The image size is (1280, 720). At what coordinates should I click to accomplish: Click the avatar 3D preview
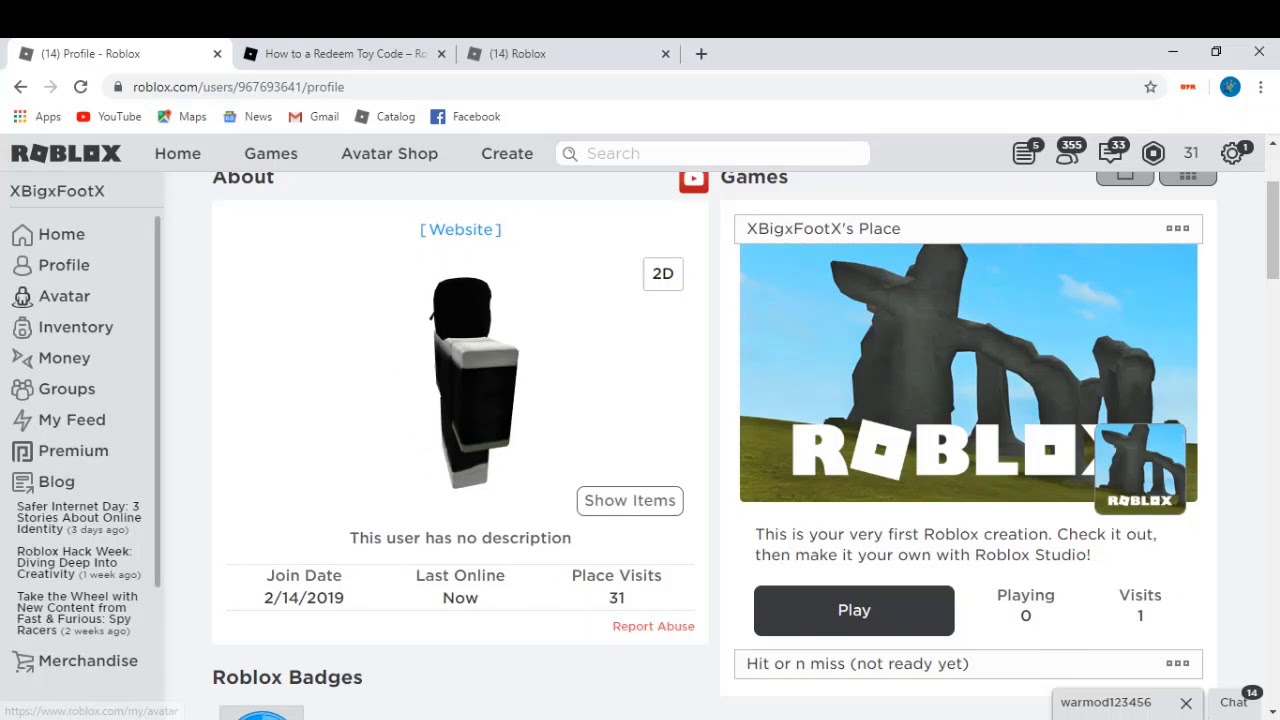coord(474,383)
